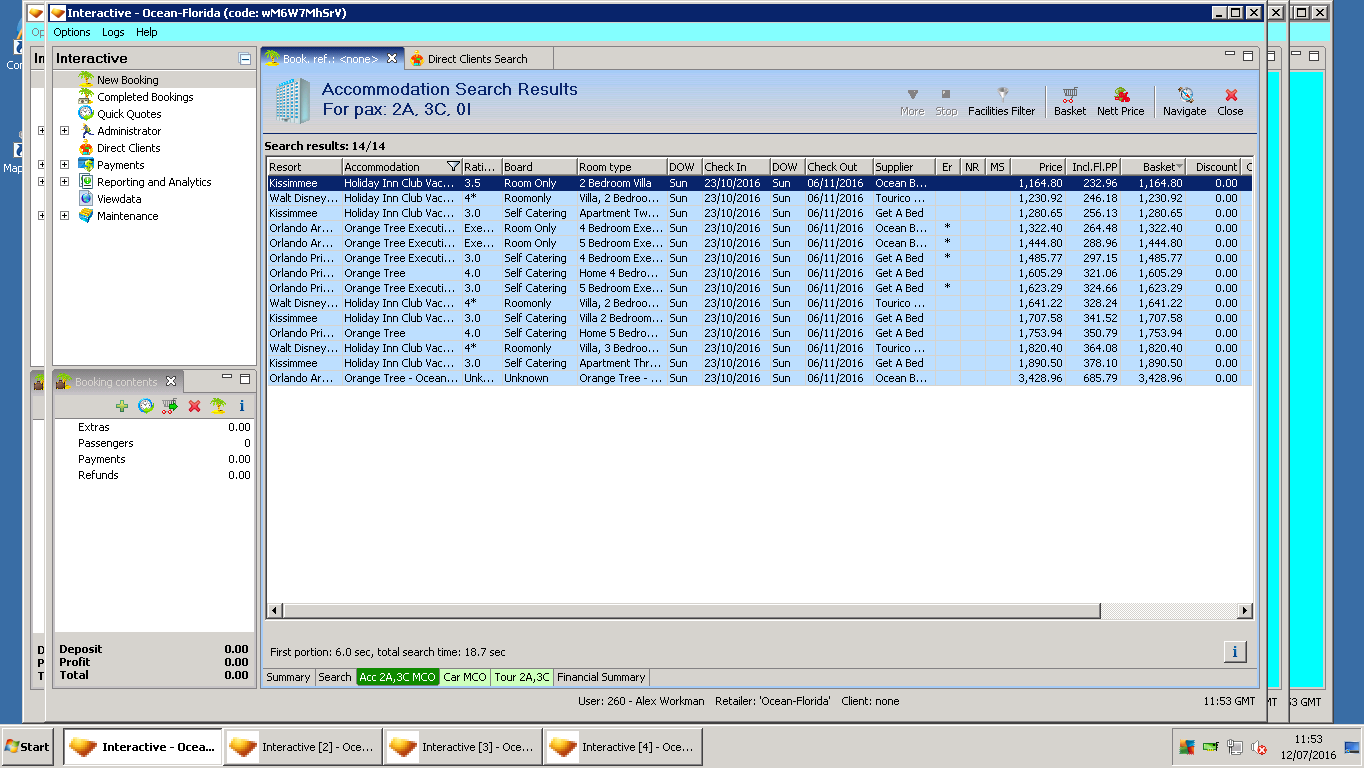Select New Booking in the Interactive tree
1364x768 pixels.
[128, 80]
